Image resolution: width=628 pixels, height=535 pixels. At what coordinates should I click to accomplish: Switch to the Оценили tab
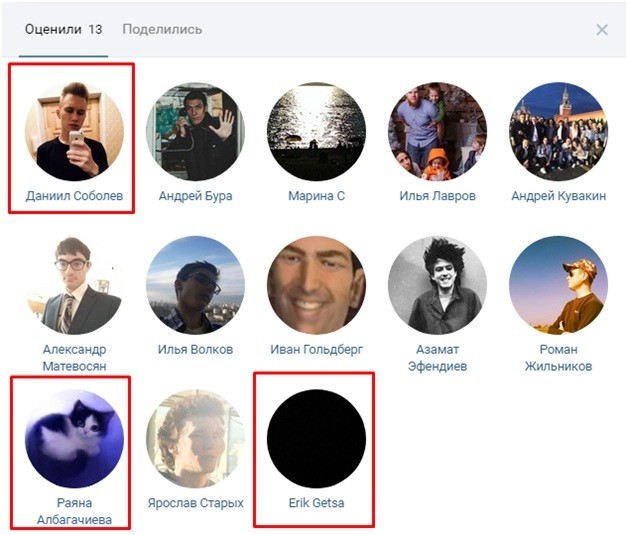(63, 30)
